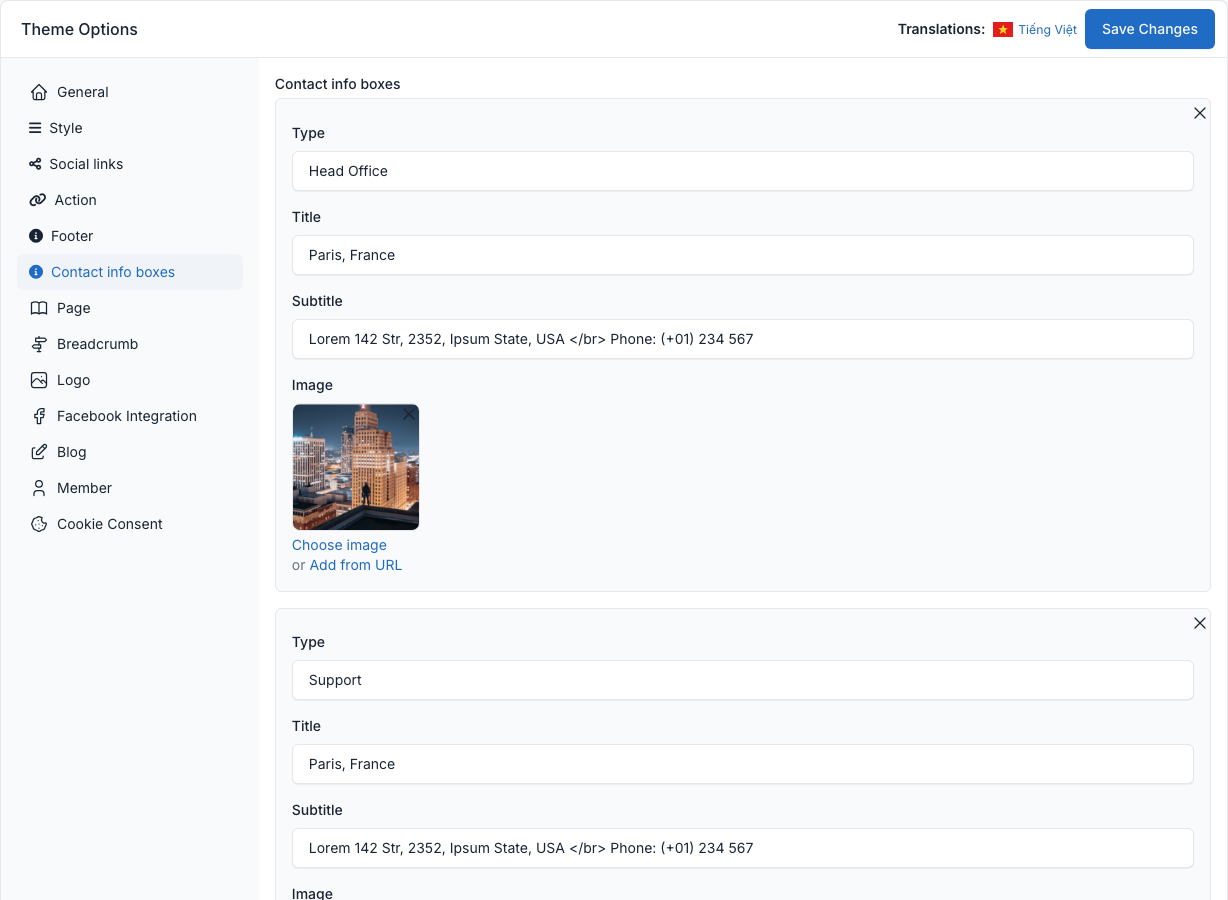Click the Head Office type field
The height and width of the screenshot is (900, 1228).
tap(743, 171)
